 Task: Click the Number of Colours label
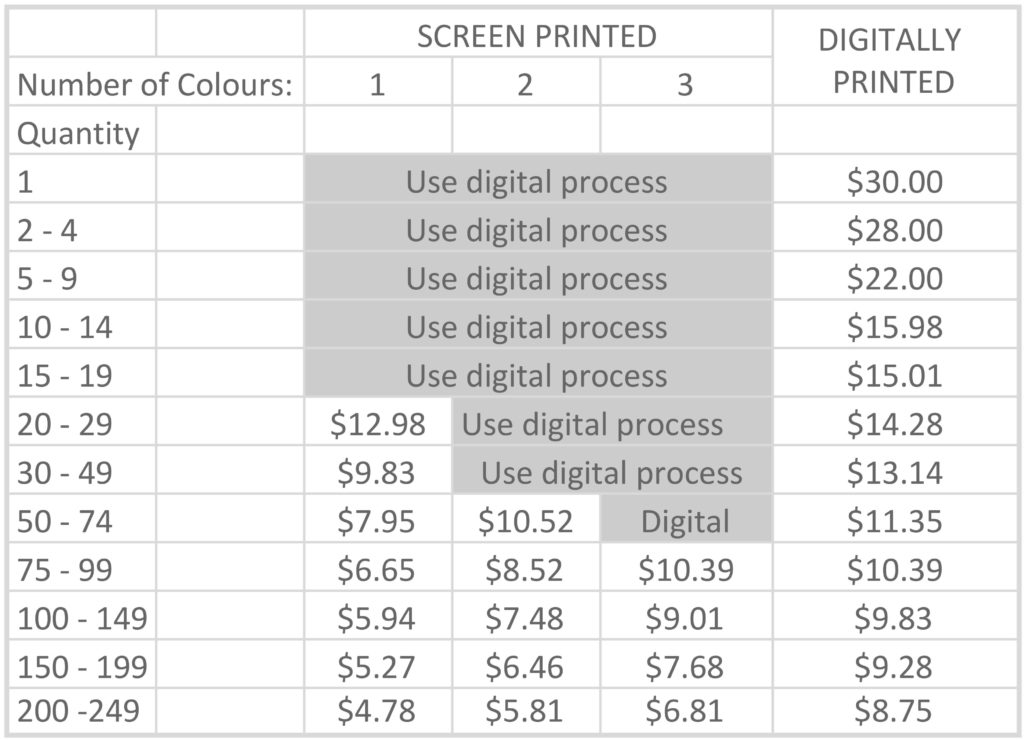pos(155,84)
